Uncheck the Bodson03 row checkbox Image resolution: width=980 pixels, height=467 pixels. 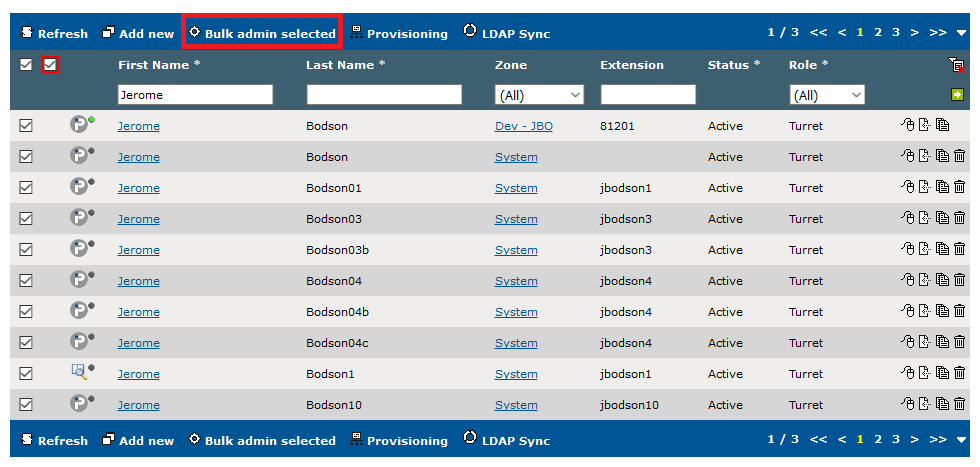coord(26,219)
